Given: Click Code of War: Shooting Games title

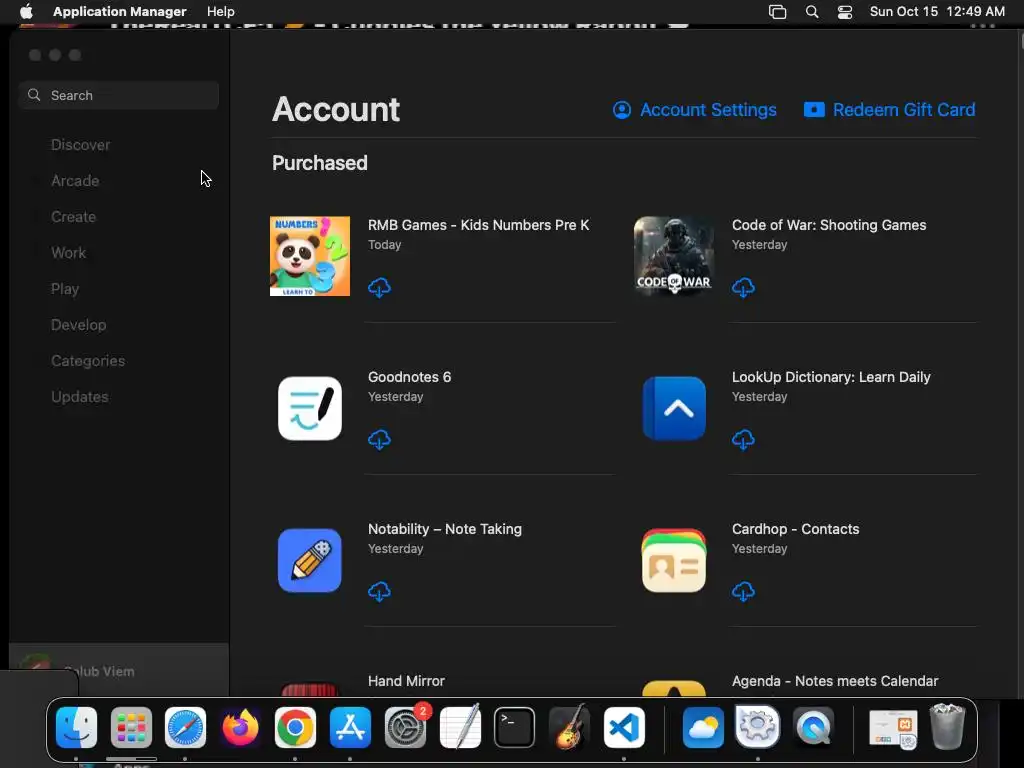Looking at the screenshot, I should [829, 225].
